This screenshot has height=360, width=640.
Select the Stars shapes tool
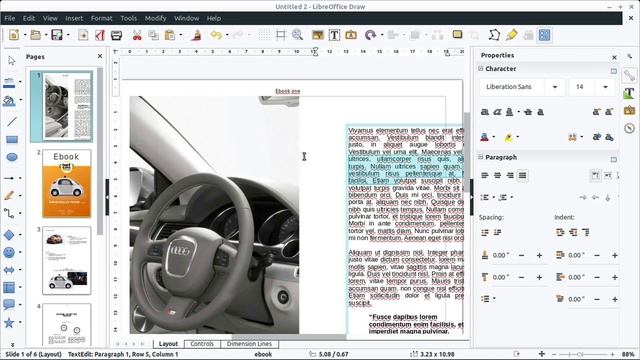[x=9, y=322]
